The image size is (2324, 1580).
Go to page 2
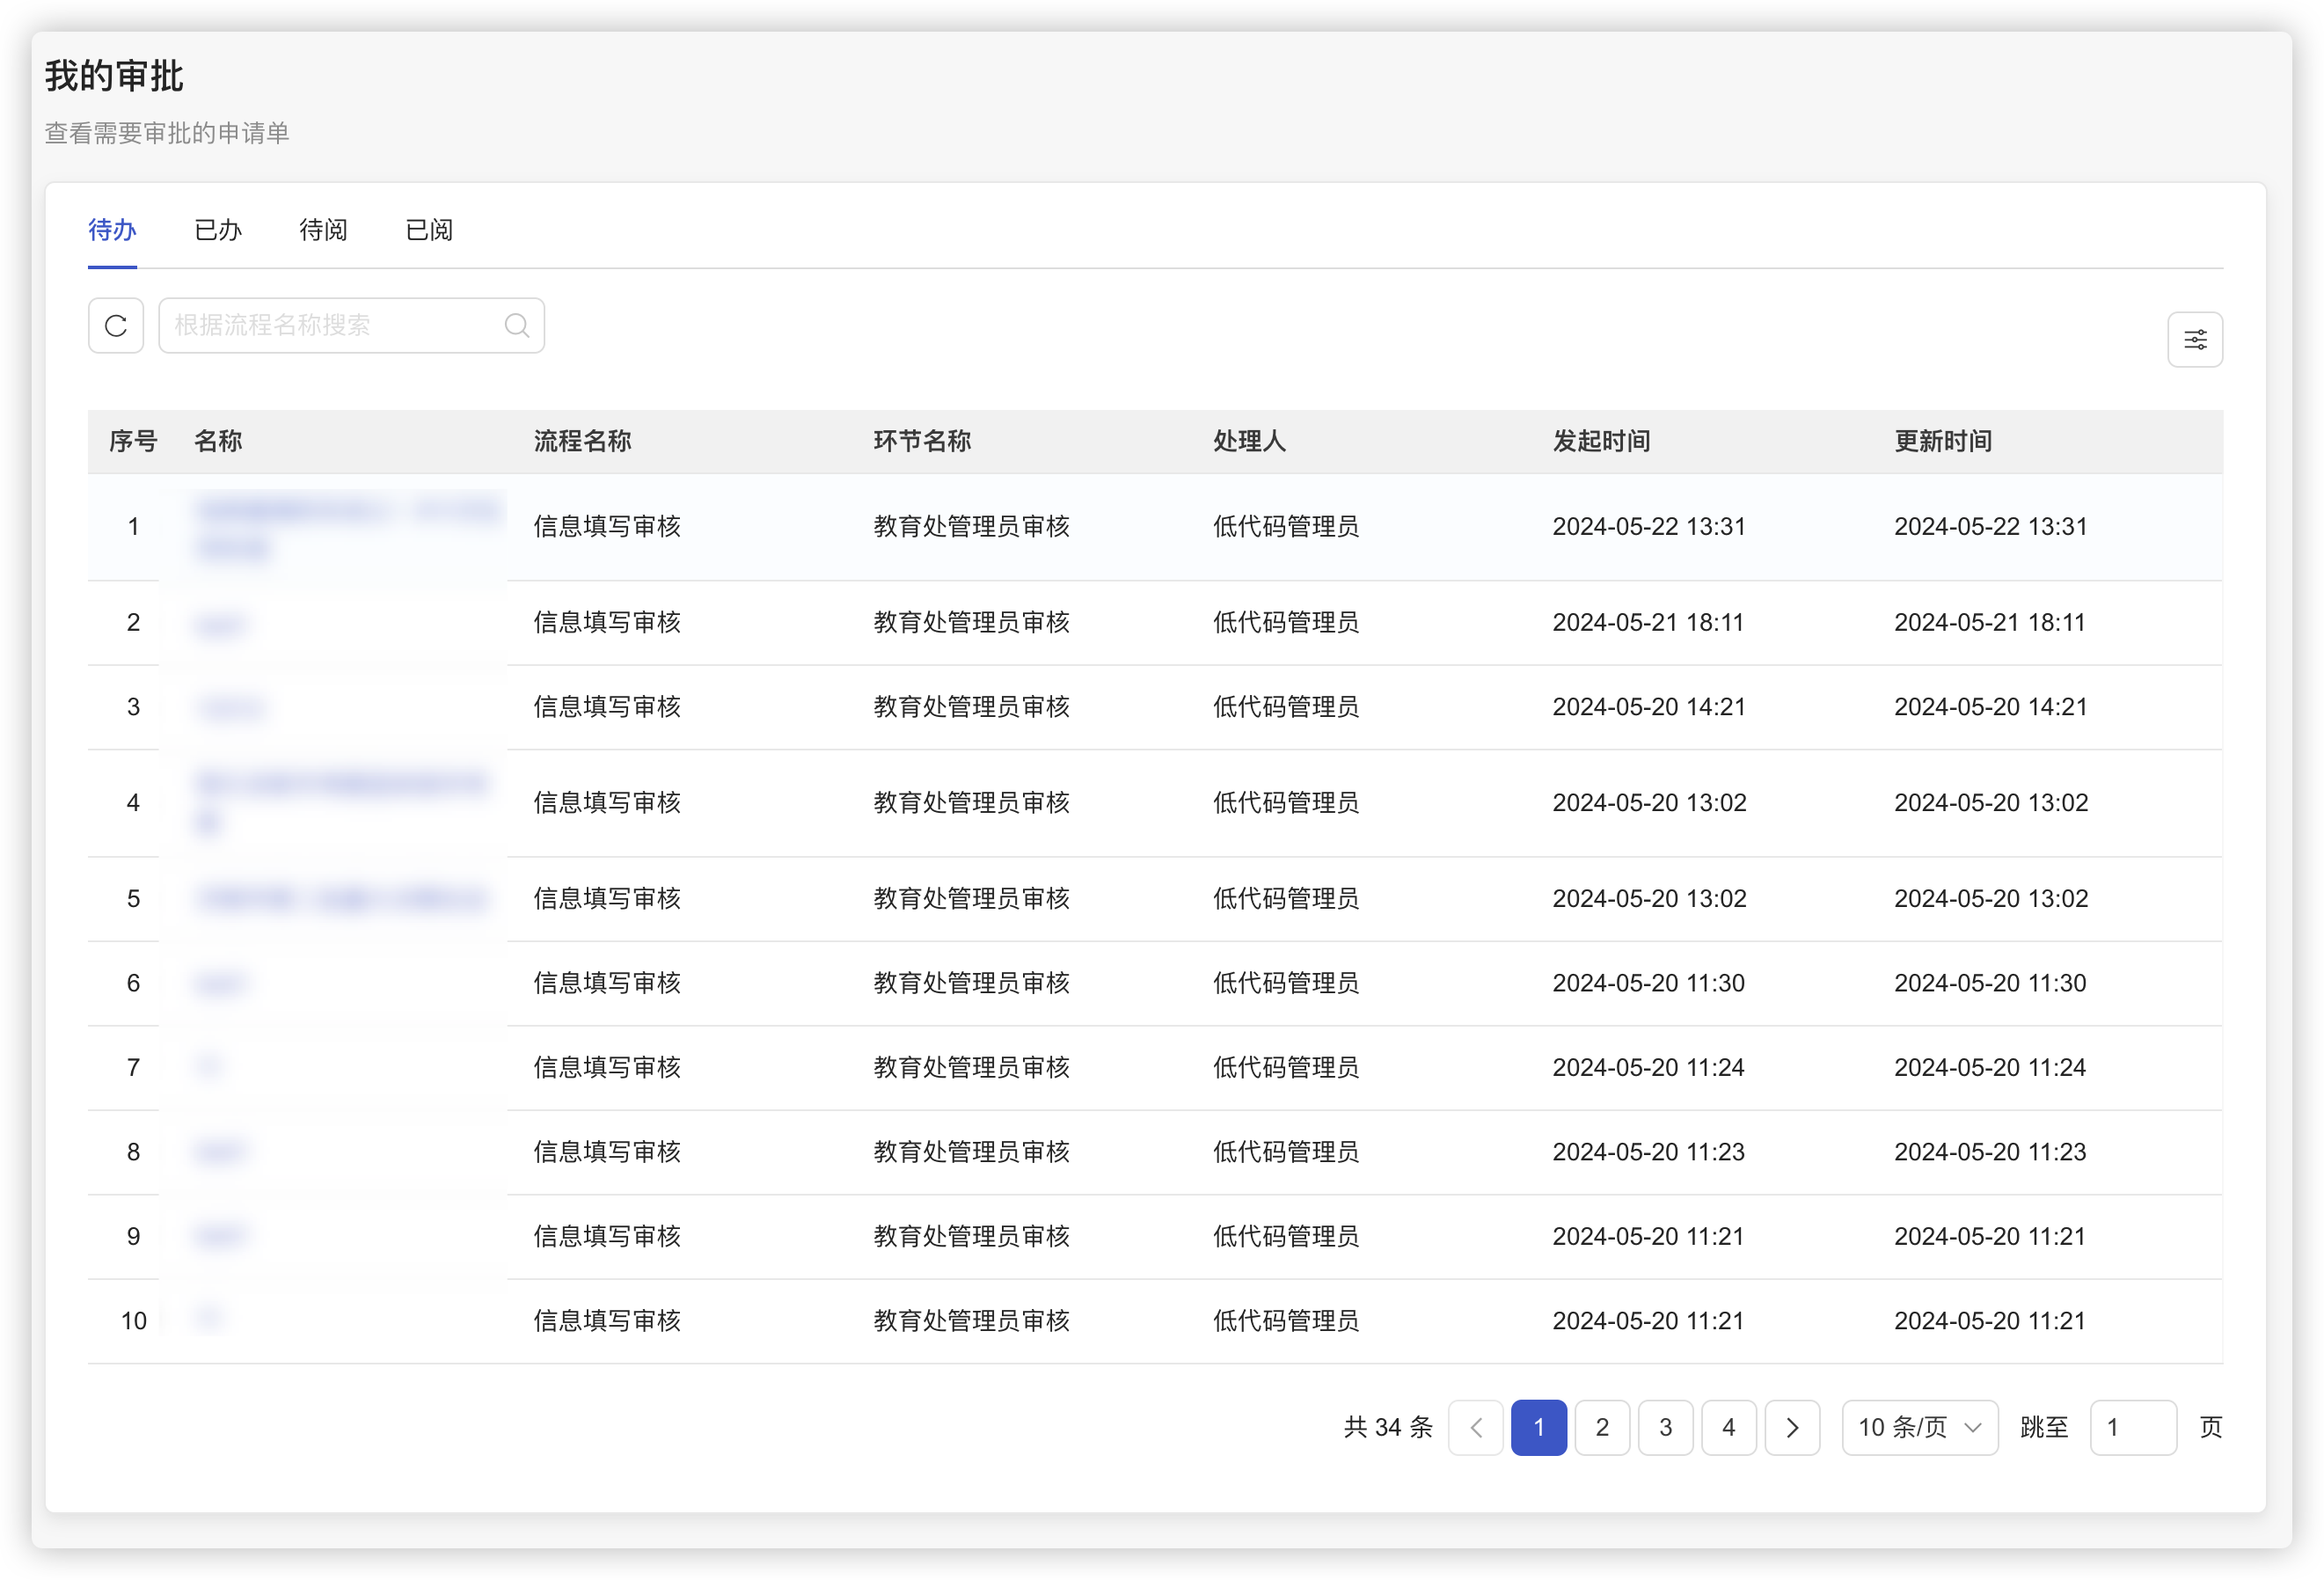1602,1427
